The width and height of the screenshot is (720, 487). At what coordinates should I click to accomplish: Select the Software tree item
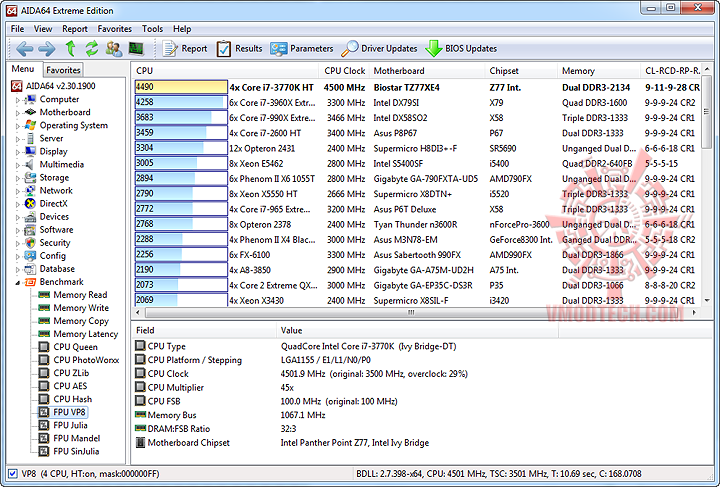(x=56, y=230)
